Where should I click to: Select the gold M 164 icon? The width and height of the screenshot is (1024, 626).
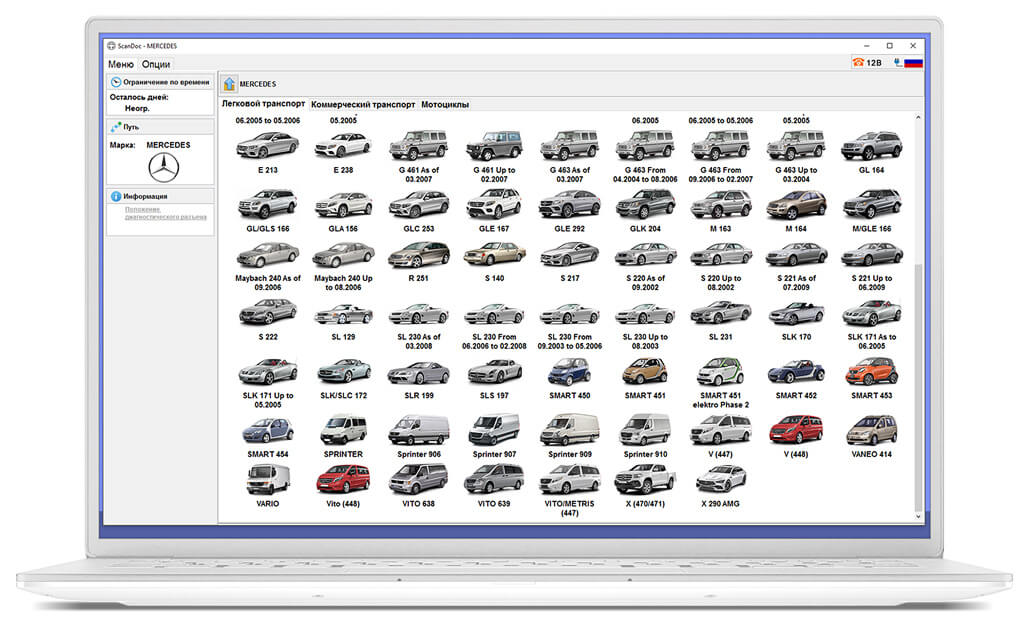click(796, 204)
